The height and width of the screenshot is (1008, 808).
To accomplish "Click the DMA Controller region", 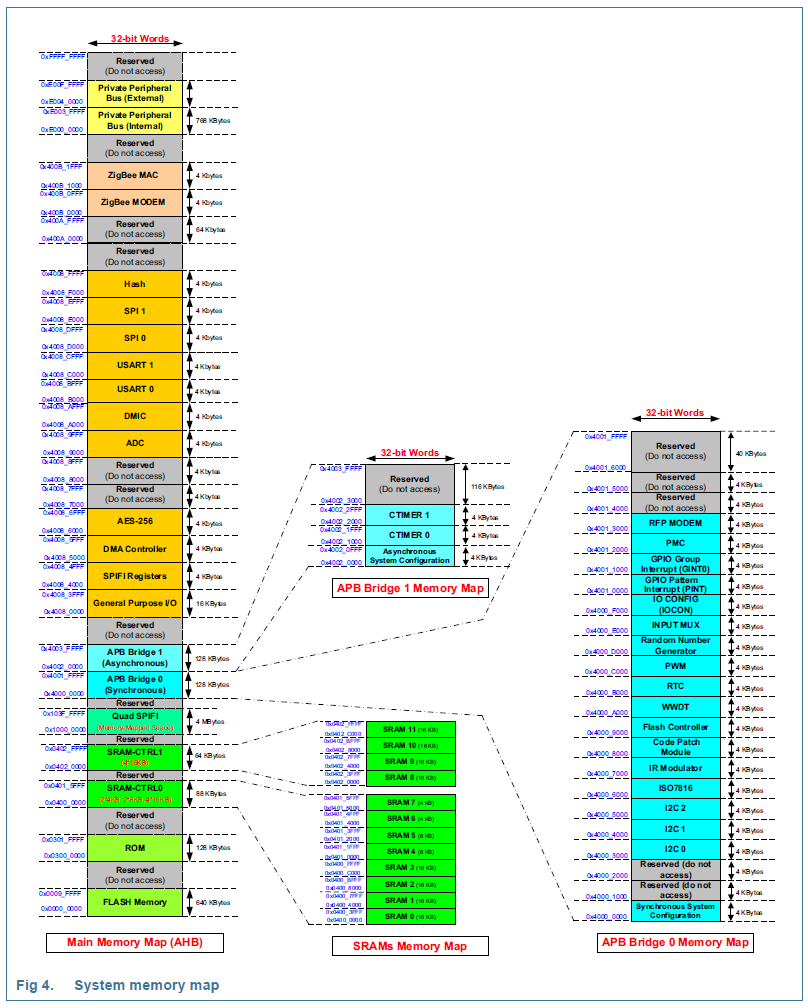I will point(135,549).
